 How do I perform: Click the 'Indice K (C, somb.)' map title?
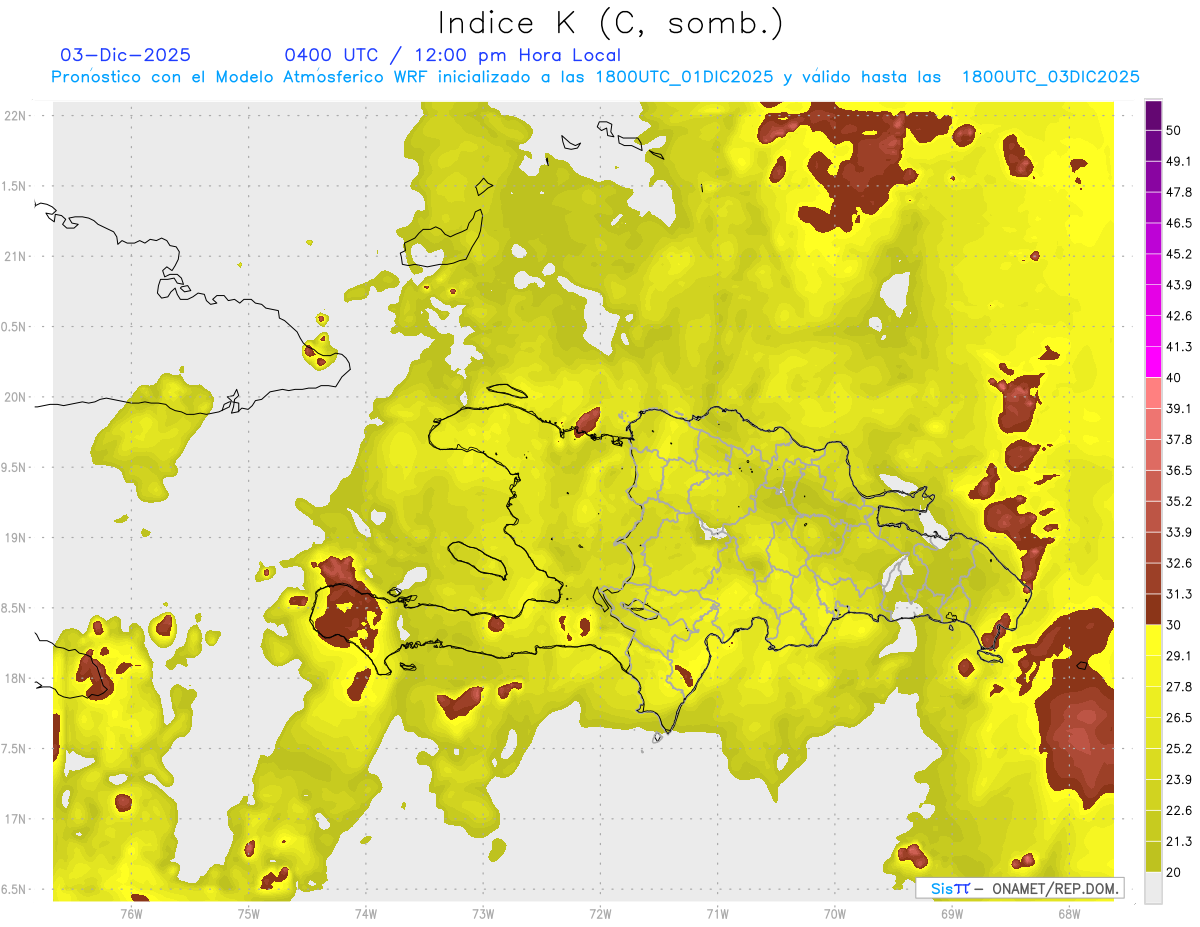tap(610, 23)
